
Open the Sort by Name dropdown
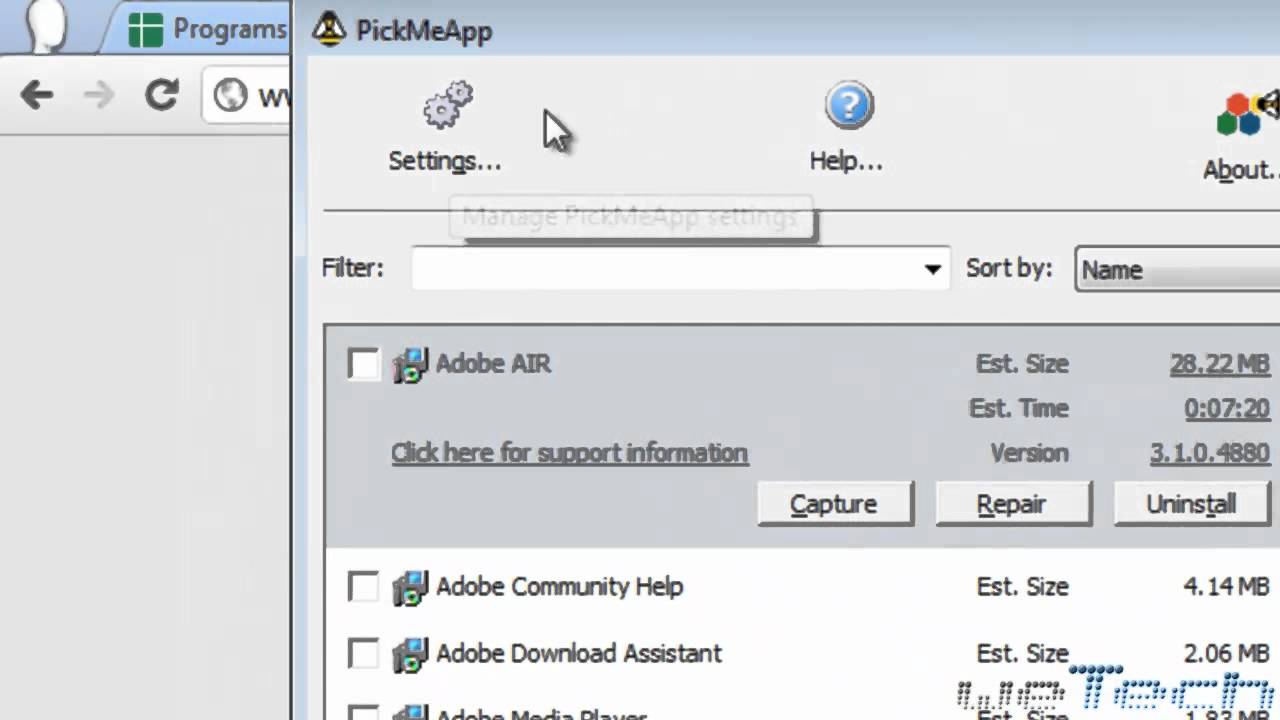tap(1178, 269)
